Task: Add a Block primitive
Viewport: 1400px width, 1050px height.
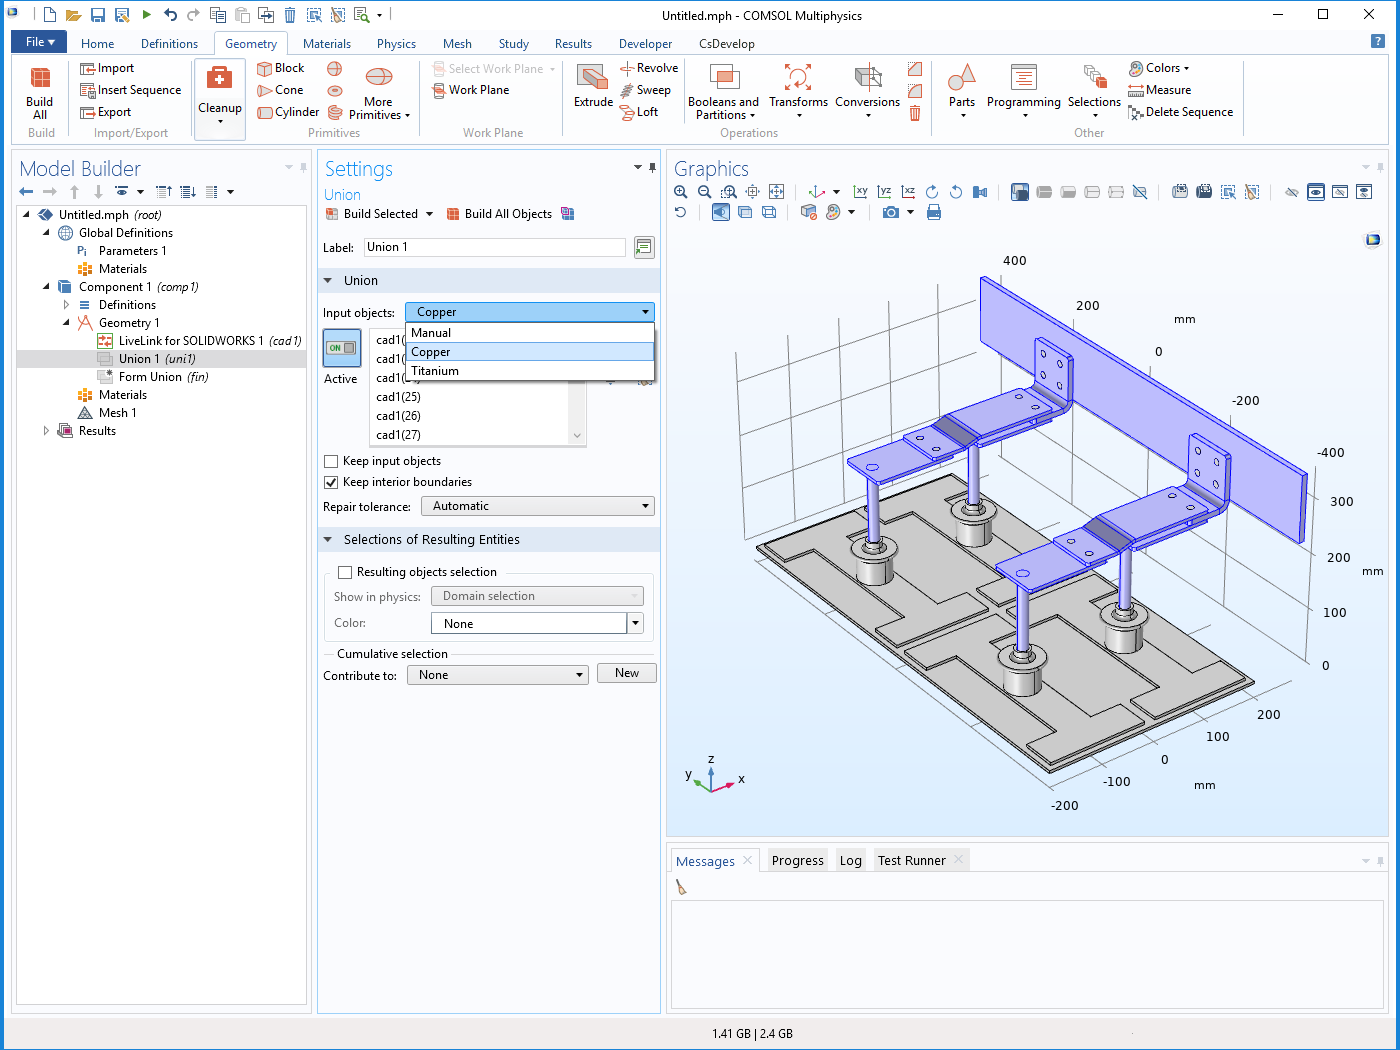Action: [x=281, y=68]
